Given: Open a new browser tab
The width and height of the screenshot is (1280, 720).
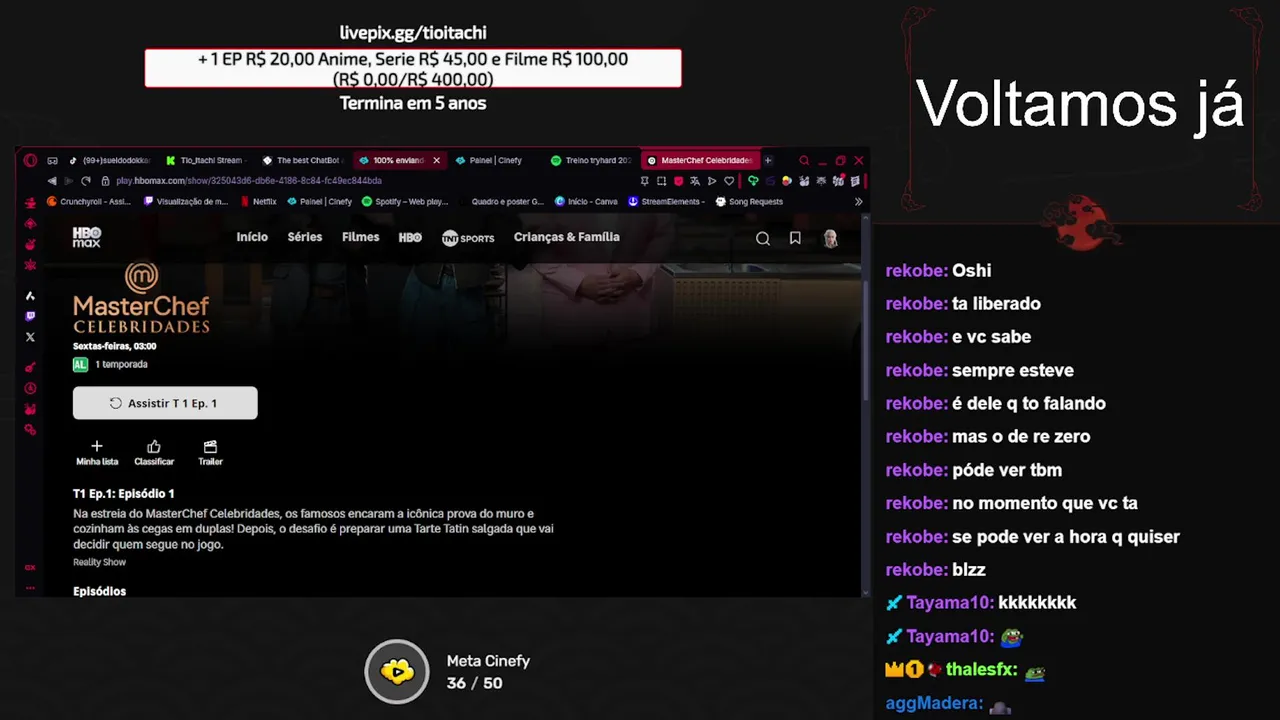Looking at the screenshot, I should click(x=768, y=160).
